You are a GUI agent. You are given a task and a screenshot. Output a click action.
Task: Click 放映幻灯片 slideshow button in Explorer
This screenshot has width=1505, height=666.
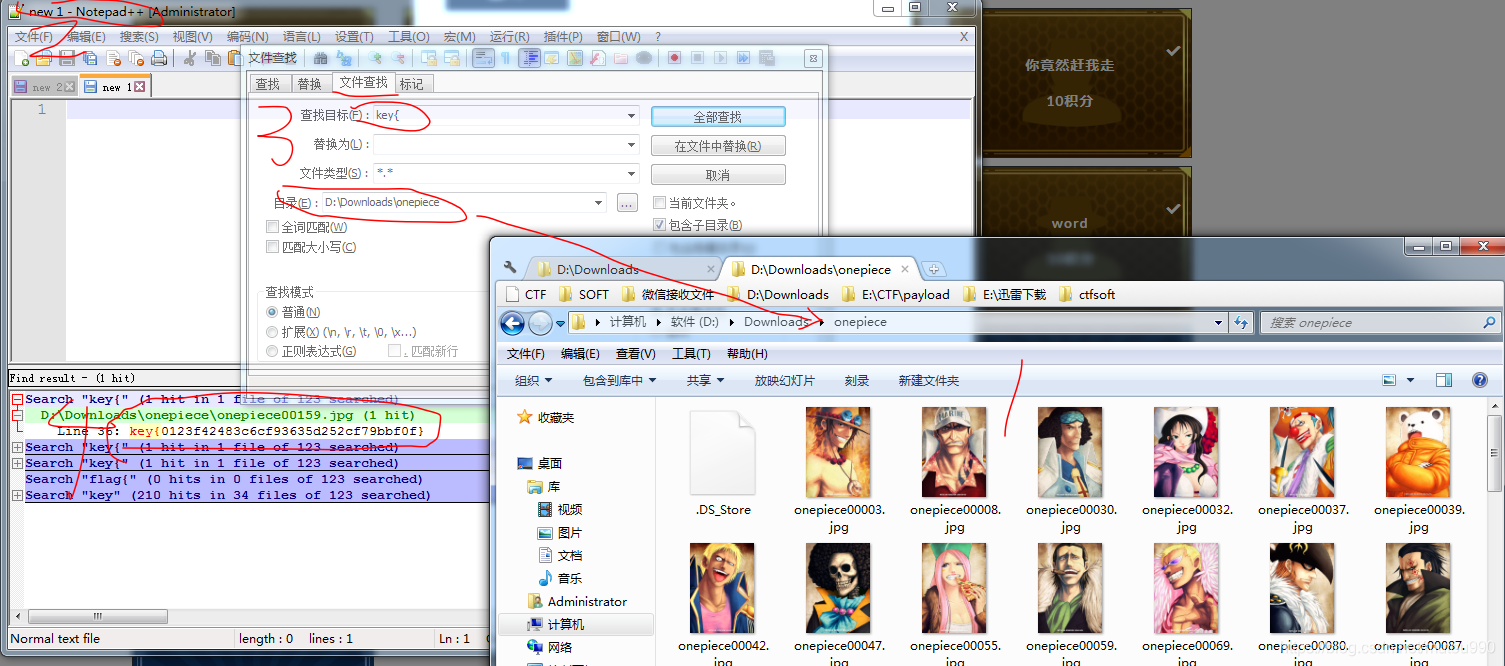tap(784, 380)
